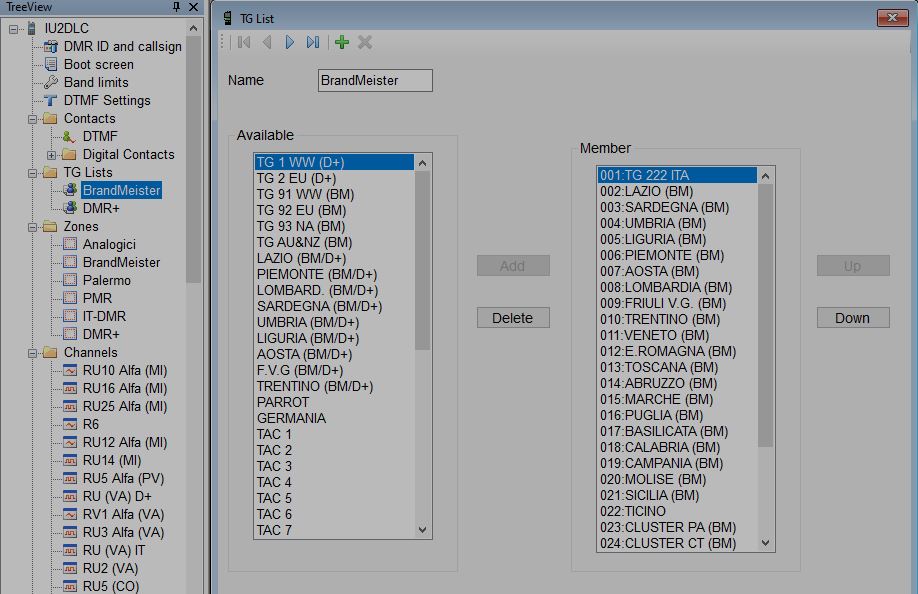Viewport: 918px width, 594px height.
Task: Click the Boot screen icon
Action: click(51, 64)
